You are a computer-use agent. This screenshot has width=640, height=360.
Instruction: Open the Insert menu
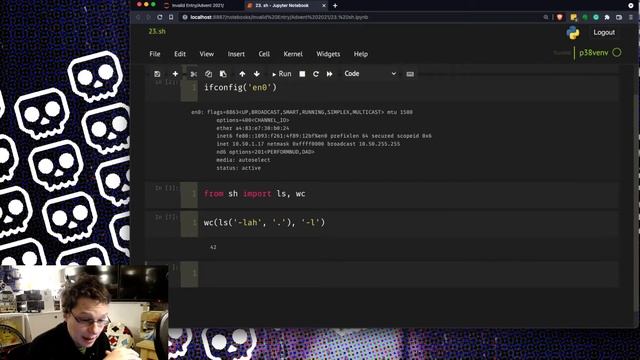pos(236,54)
